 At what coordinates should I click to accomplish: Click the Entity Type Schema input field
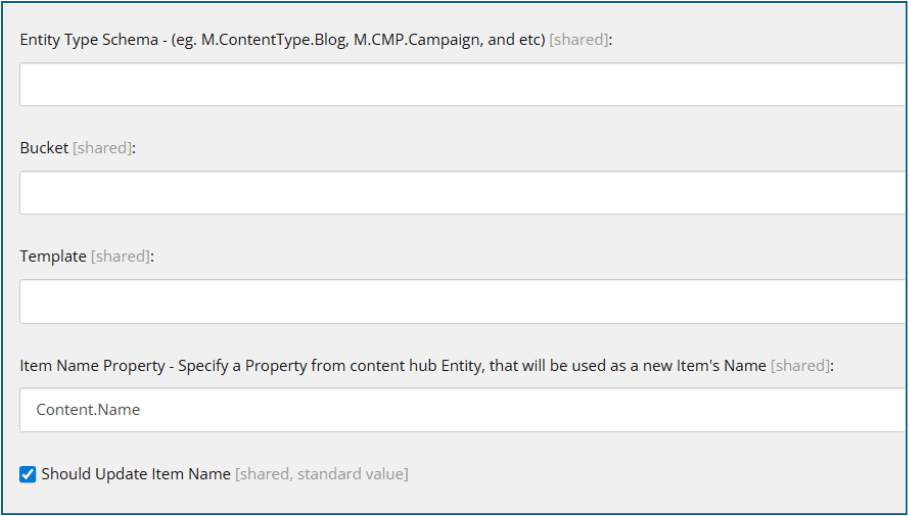coord(462,84)
